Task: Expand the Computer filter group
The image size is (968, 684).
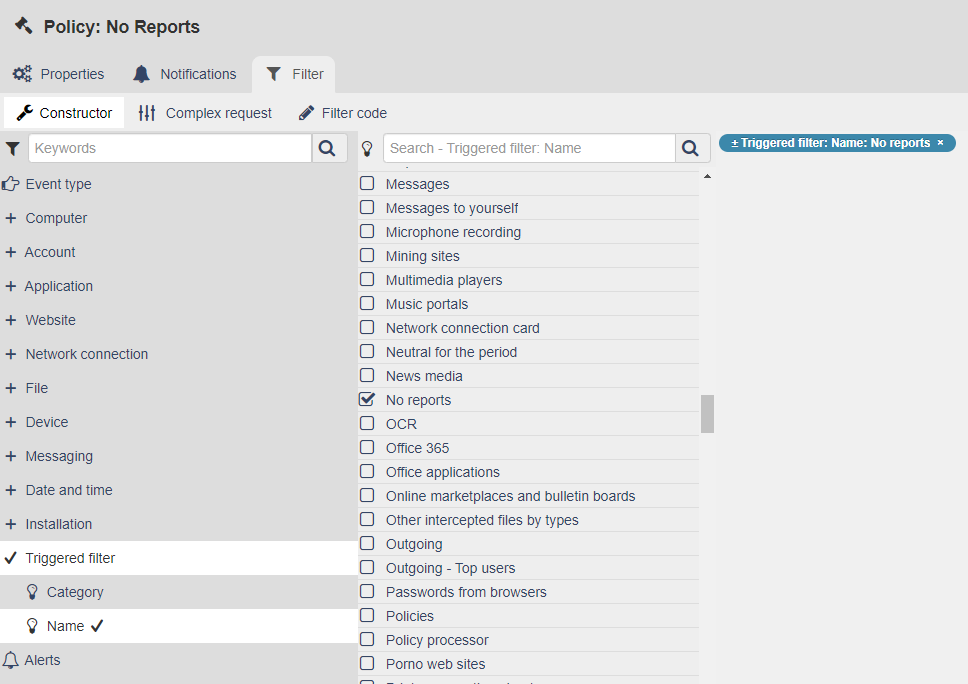Action: point(11,218)
